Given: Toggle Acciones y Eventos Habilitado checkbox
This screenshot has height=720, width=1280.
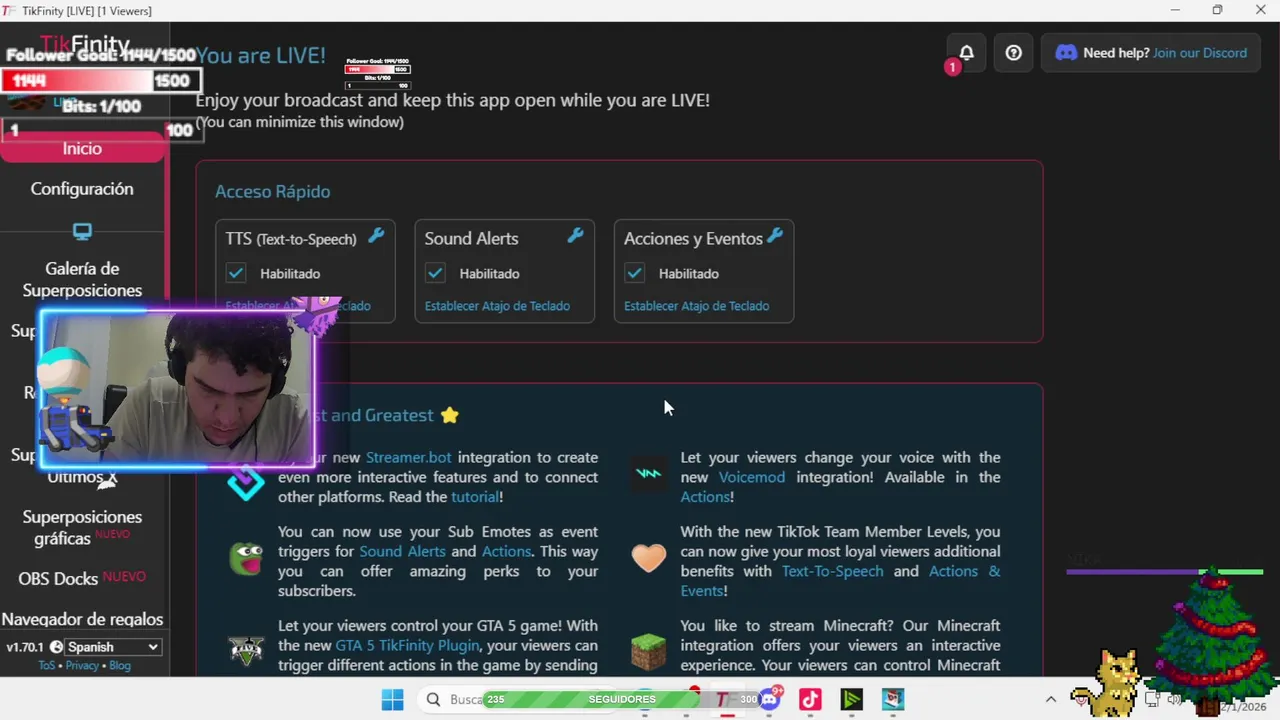Looking at the screenshot, I should [634, 273].
